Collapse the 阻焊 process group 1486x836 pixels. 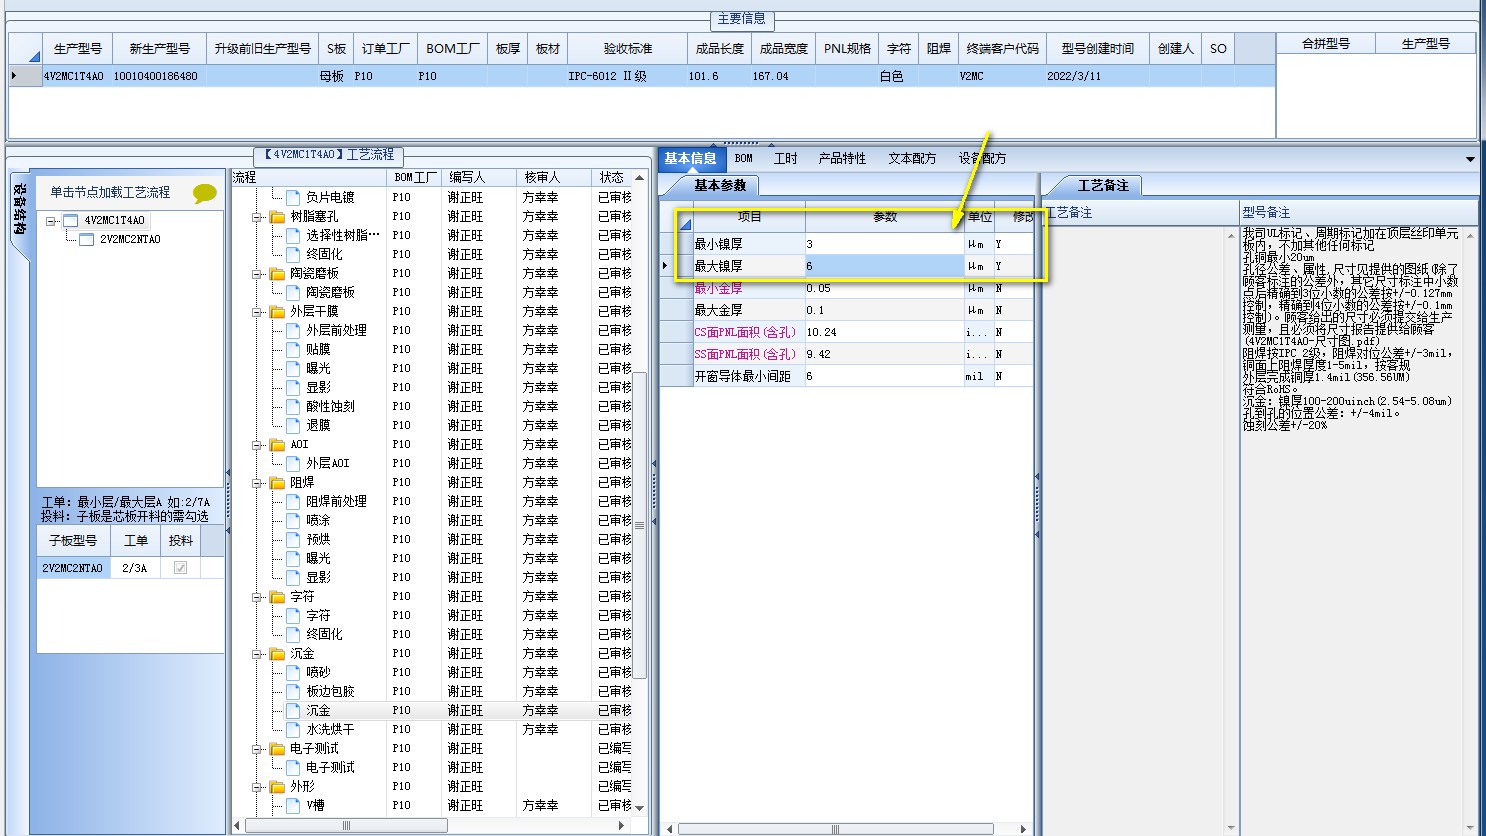click(258, 482)
